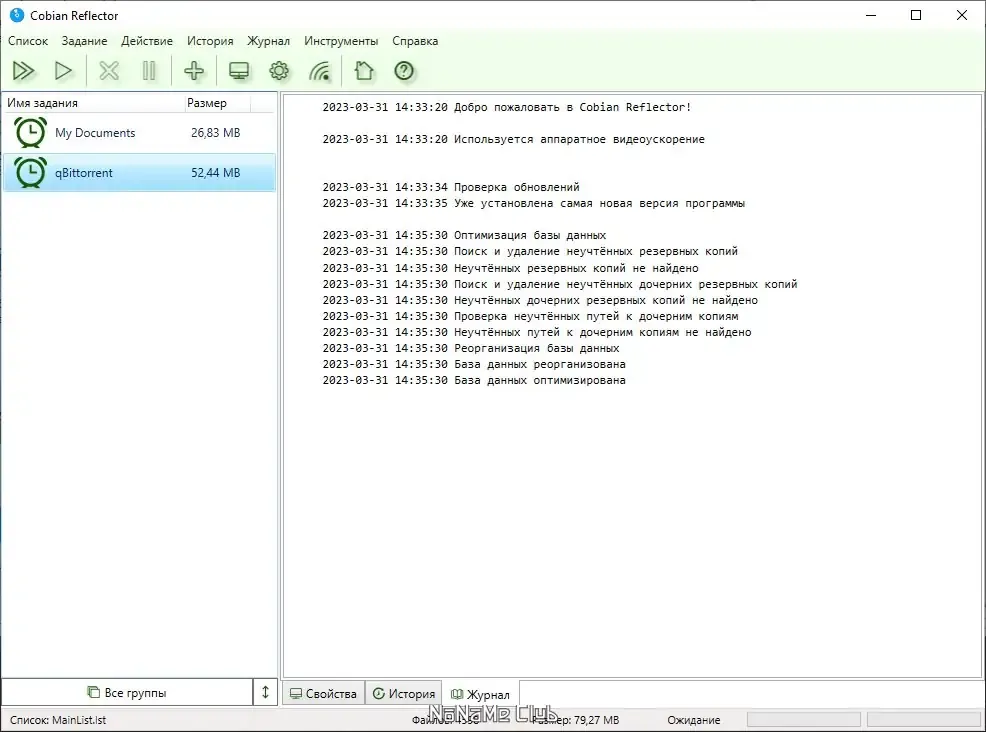This screenshot has width=986, height=732.
Task: Switch to the Свойства tab
Action: [324, 694]
